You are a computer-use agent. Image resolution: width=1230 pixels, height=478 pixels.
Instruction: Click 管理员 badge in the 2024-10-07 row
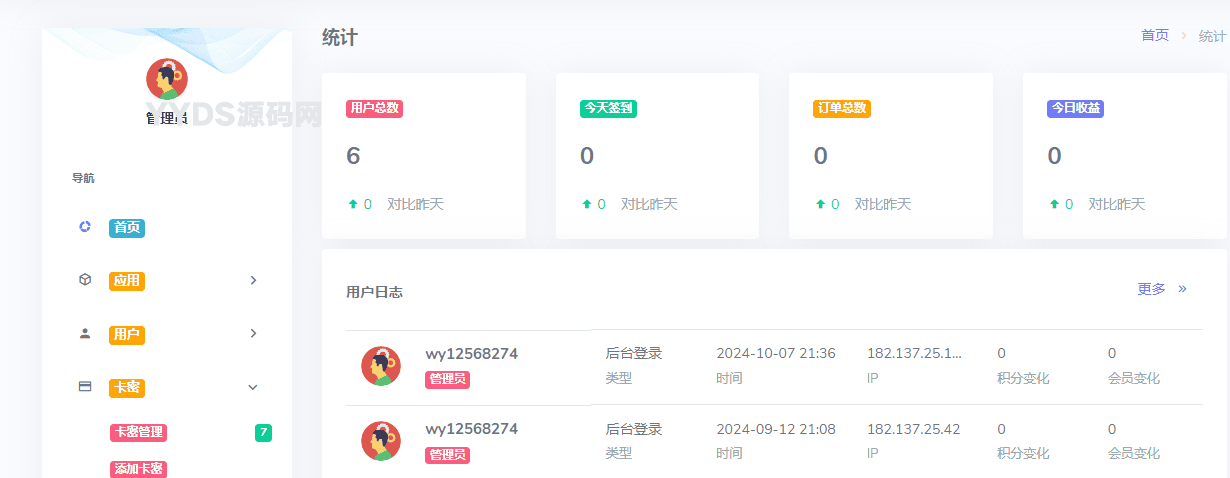(447, 380)
